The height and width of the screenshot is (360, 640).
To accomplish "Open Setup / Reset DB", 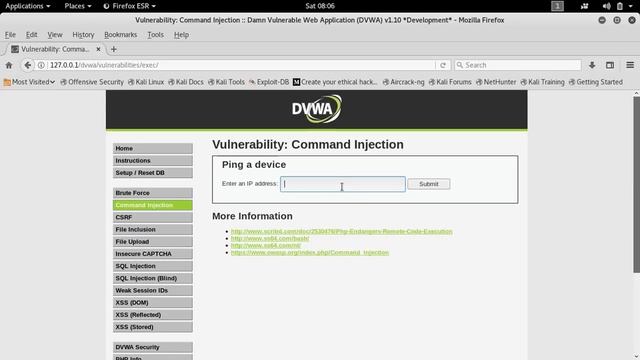I will 153,173.
